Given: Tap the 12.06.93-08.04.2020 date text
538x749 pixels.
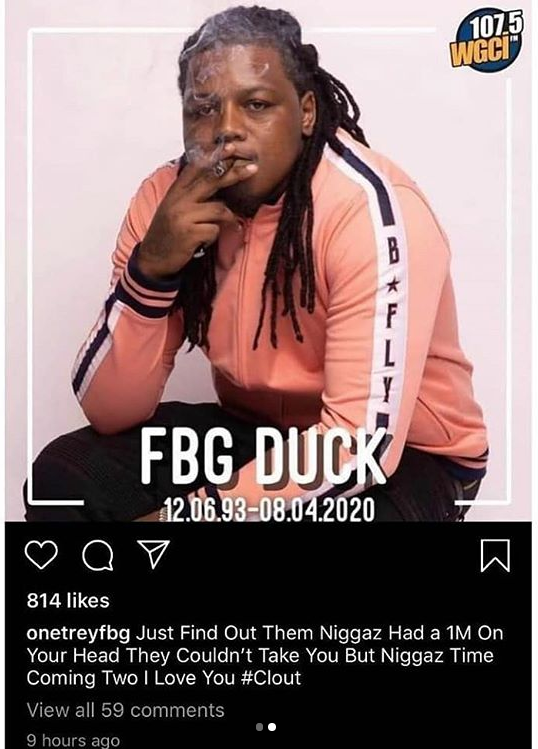Looking at the screenshot, I should (269, 510).
